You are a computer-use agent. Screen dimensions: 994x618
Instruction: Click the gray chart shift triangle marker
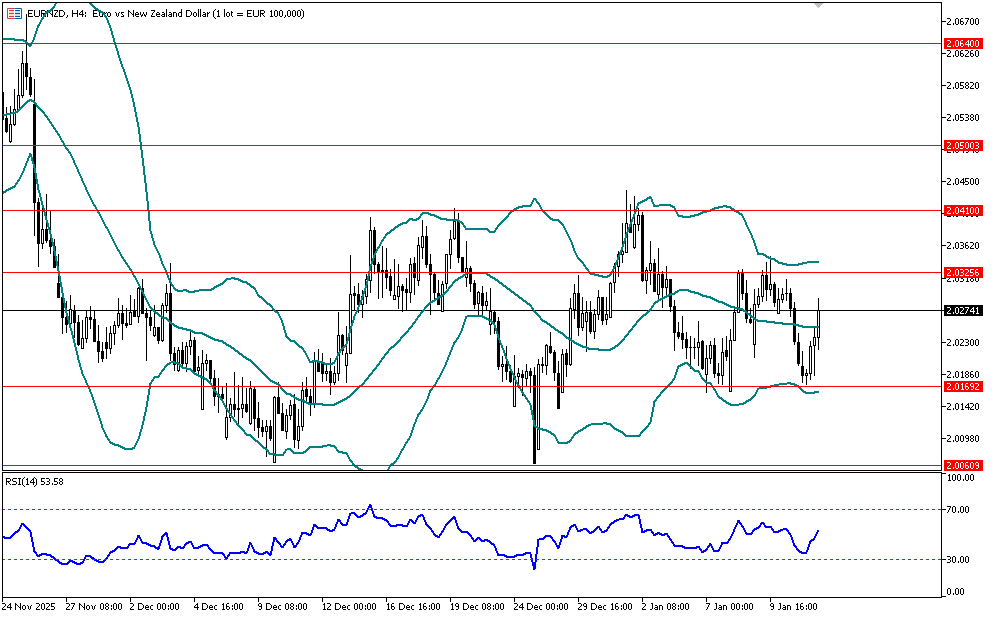click(819, 5)
